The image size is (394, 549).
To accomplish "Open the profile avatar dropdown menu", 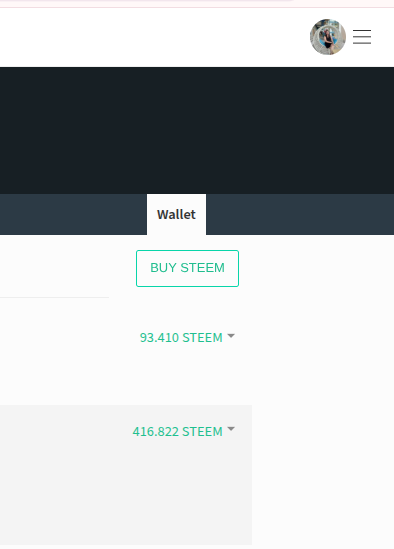I will 328,37.
